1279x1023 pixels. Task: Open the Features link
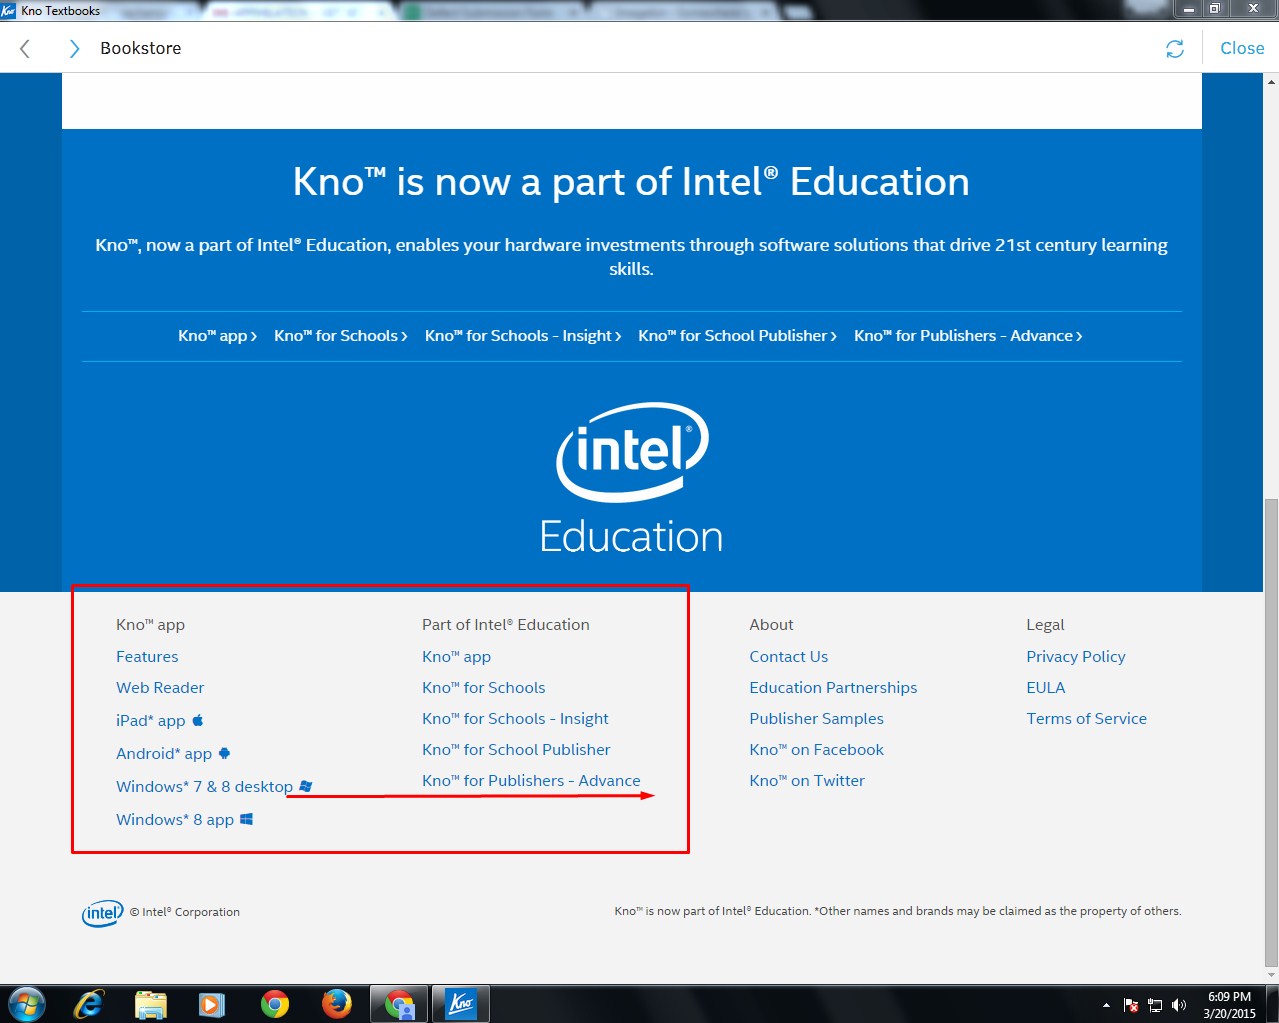tap(147, 657)
